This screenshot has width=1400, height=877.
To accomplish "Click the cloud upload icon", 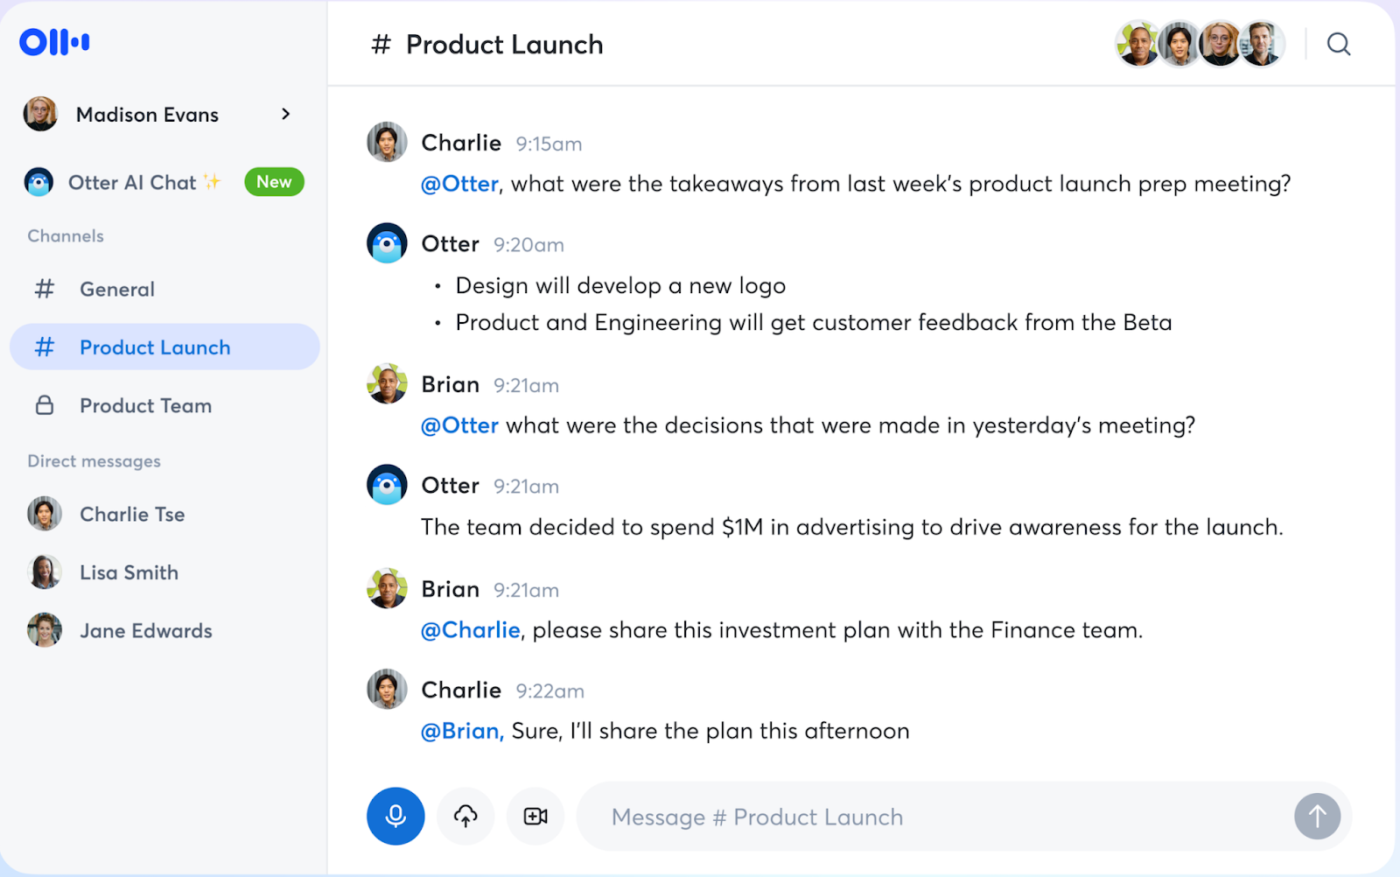I will (466, 816).
